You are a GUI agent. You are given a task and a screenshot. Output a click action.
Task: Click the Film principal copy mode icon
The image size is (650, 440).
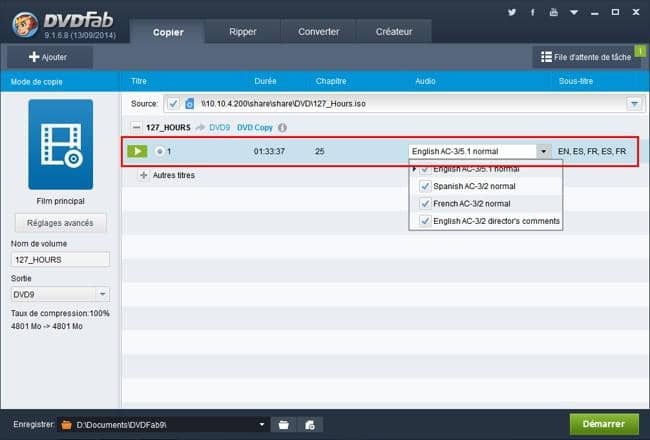(x=61, y=144)
